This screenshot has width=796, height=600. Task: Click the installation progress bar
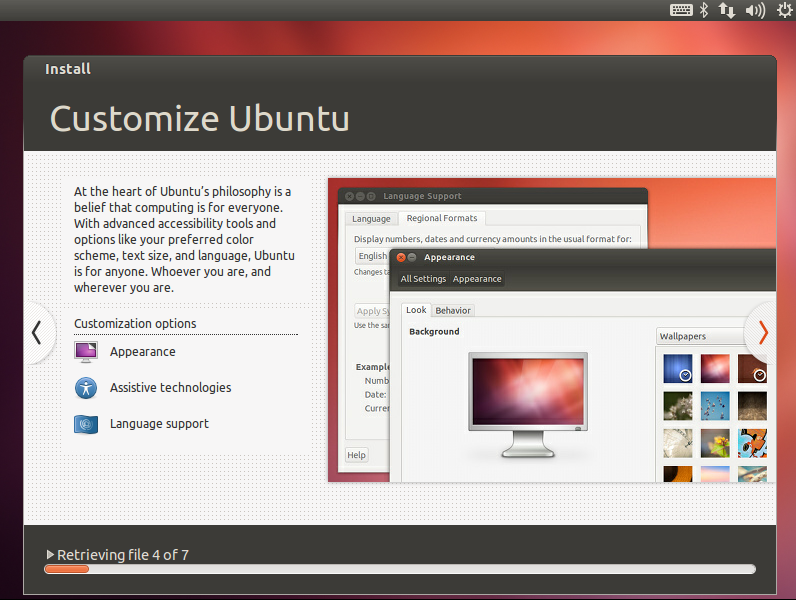pos(400,569)
